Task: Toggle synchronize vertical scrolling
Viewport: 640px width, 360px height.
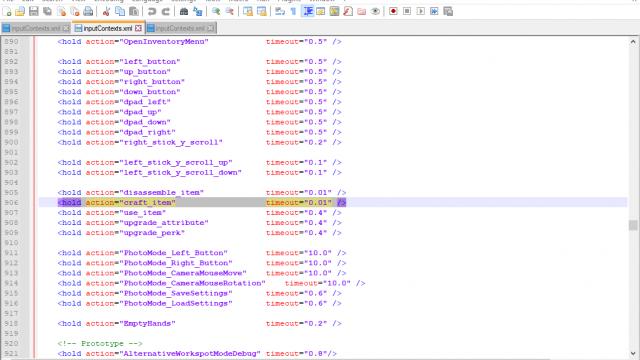Action: (248, 11)
